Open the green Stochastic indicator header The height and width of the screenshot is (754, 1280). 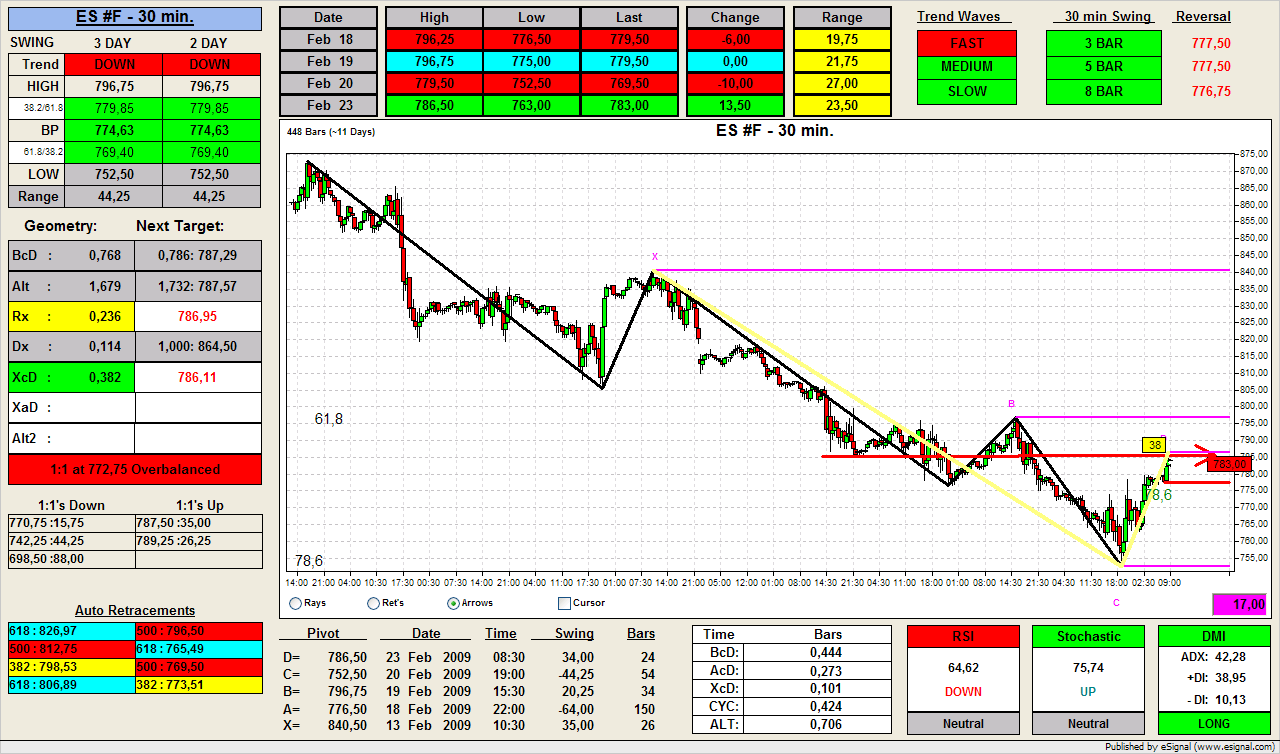1088,636
